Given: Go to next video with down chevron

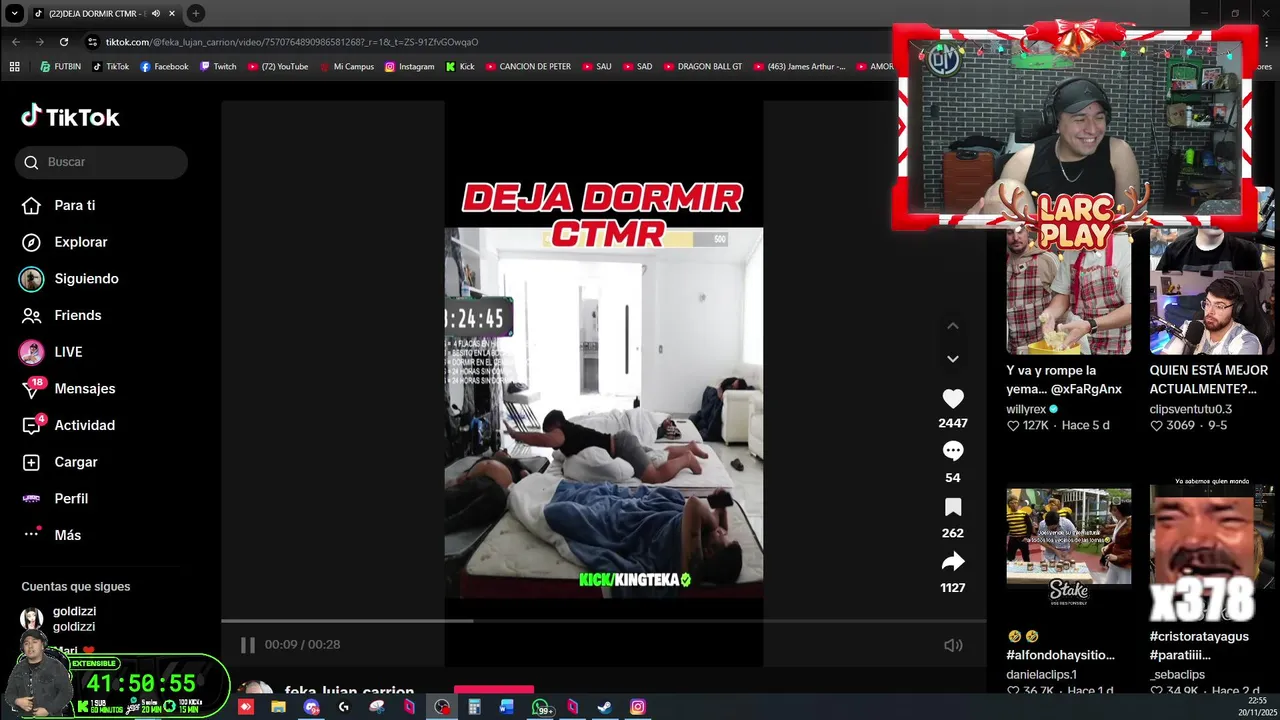Looking at the screenshot, I should 953,359.
